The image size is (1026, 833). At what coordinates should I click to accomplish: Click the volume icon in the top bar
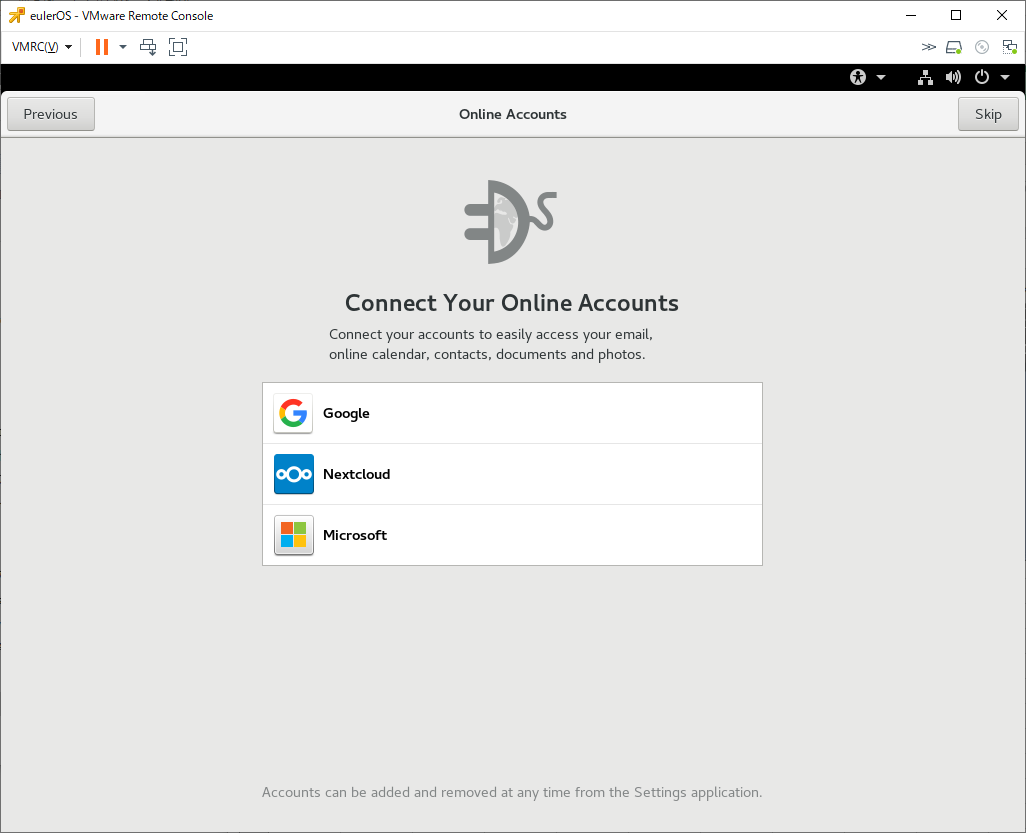pyautogui.click(x=953, y=77)
